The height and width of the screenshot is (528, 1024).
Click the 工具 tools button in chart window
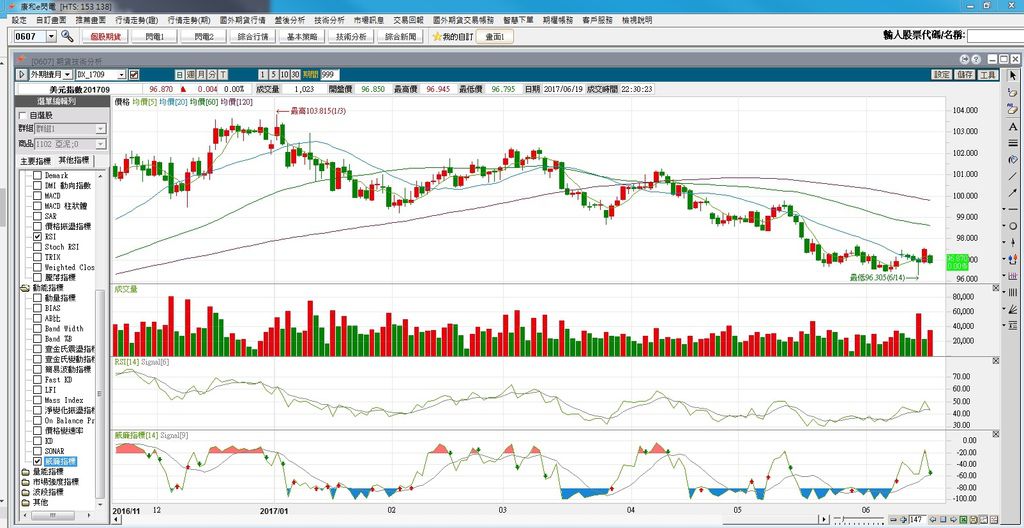tap(988, 74)
